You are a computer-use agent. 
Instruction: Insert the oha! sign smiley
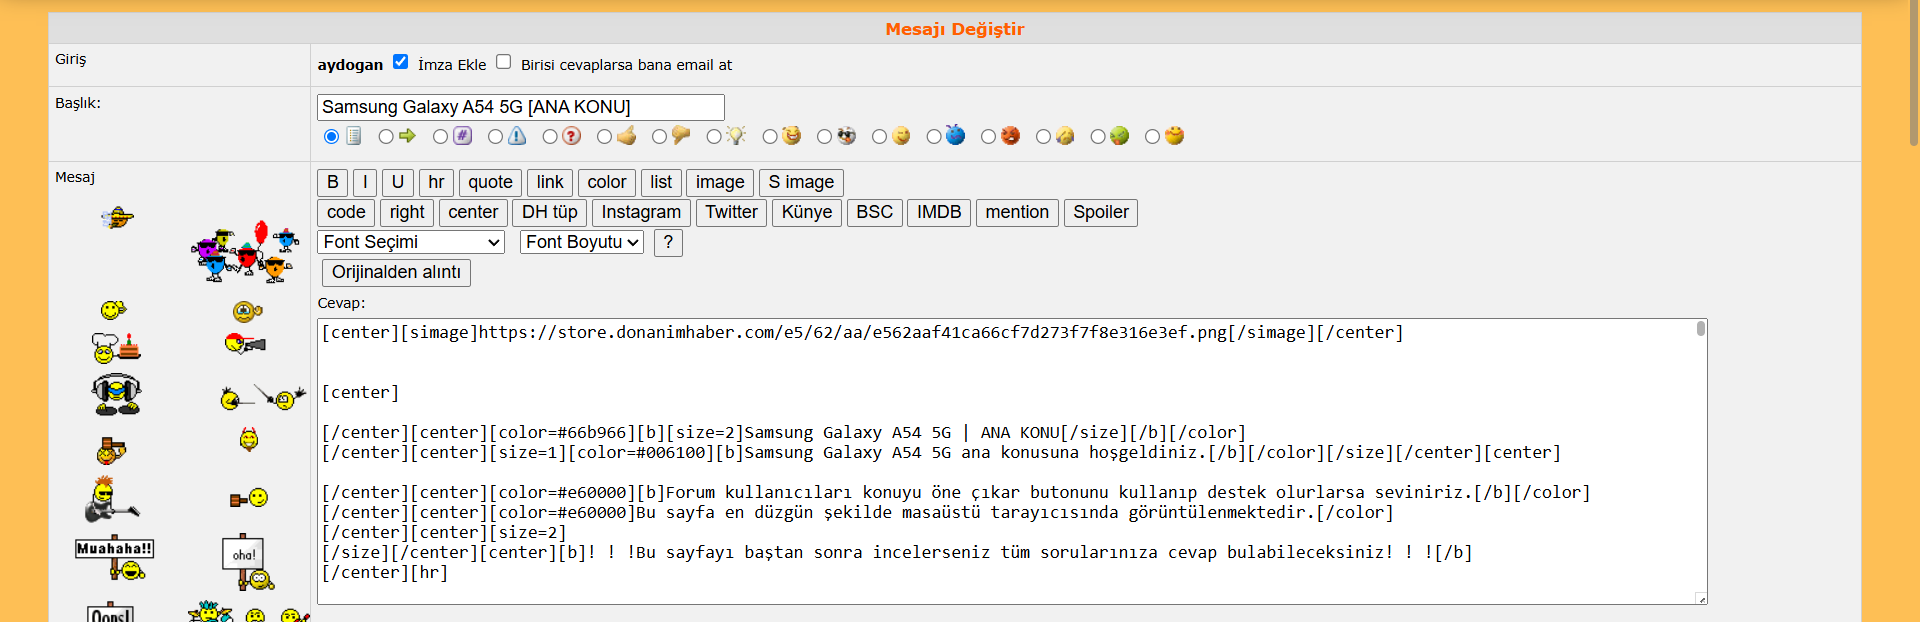(x=247, y=563)
